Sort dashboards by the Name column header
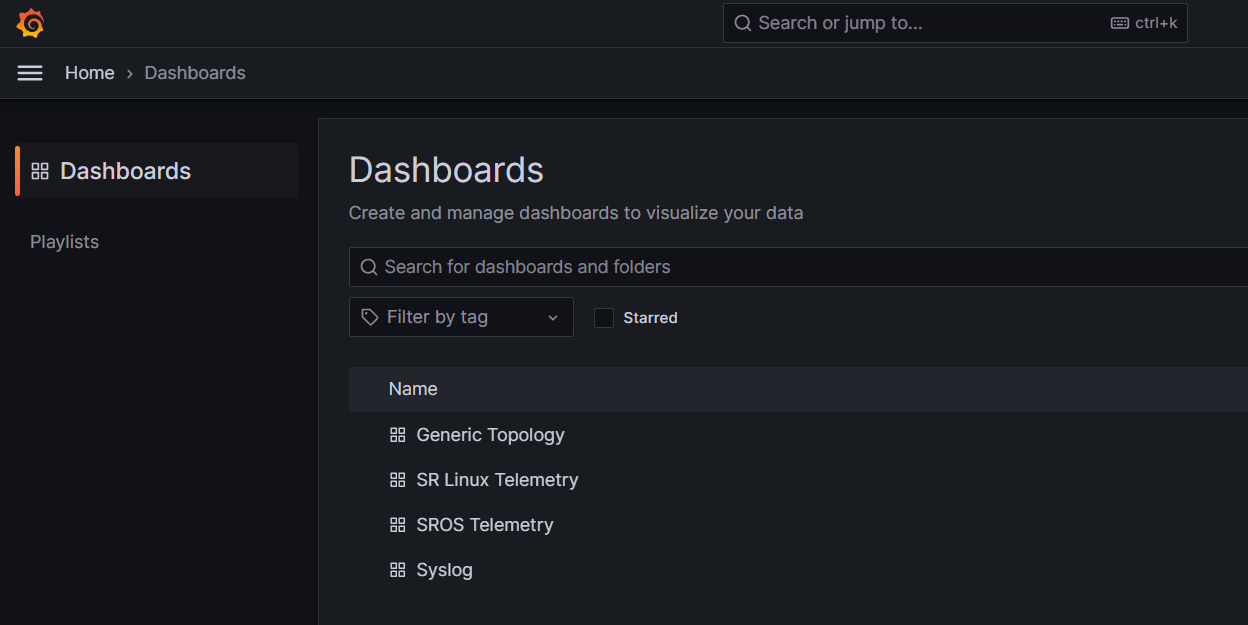 413,388
